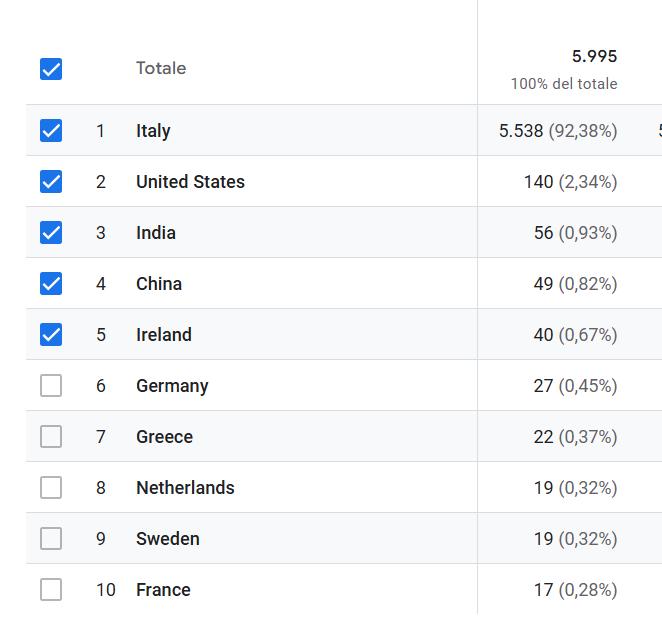Click India's 56 (0,93%) value cell

tap(575, 233)
